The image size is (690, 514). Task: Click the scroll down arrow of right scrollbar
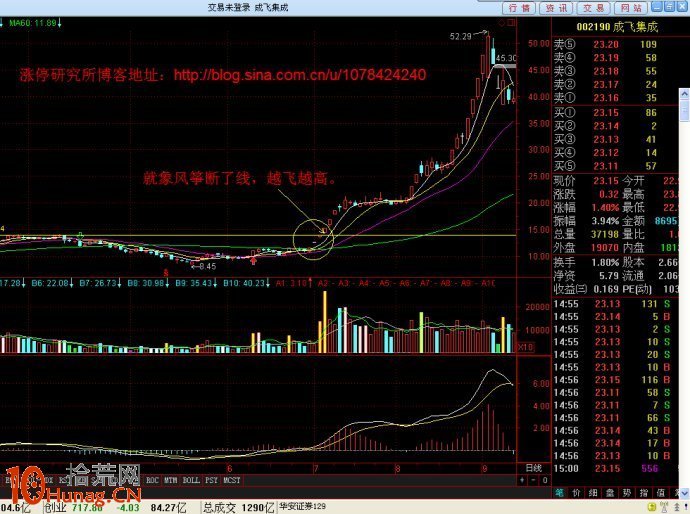tap(684, 493)
